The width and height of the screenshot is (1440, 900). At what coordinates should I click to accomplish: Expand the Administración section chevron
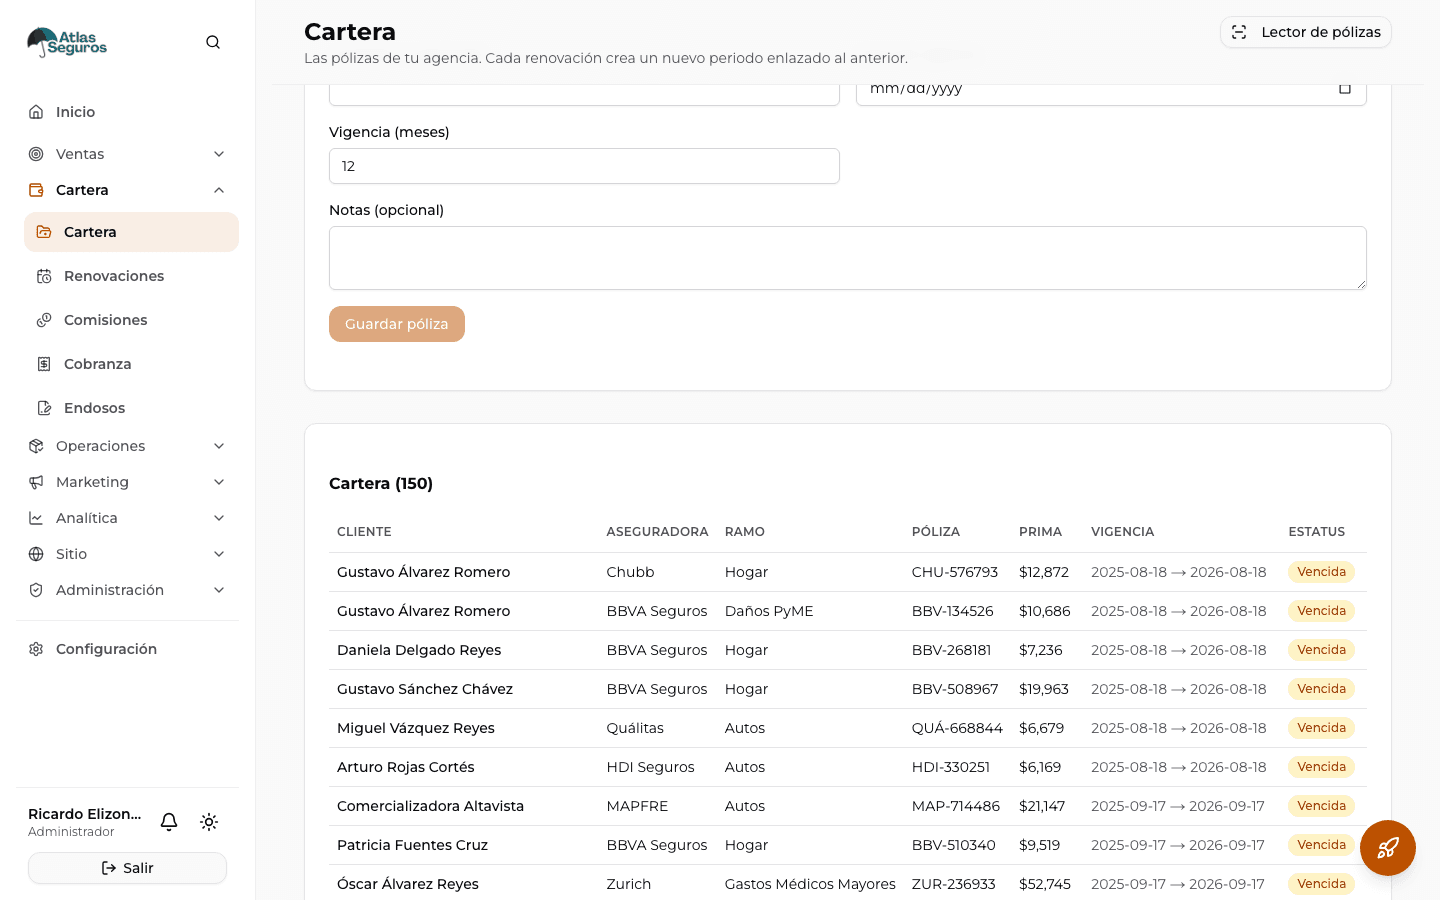pyautogui.click(x=219, y=590)
